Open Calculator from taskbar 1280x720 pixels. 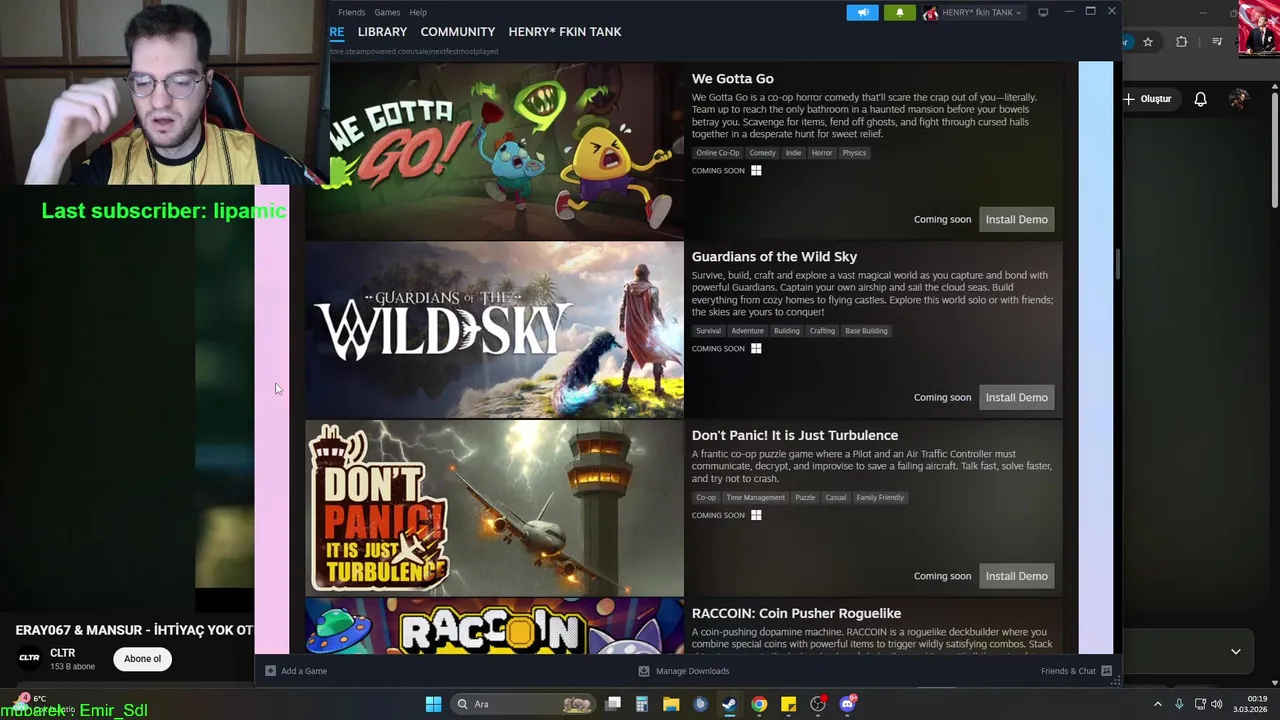tap(642, 704)
